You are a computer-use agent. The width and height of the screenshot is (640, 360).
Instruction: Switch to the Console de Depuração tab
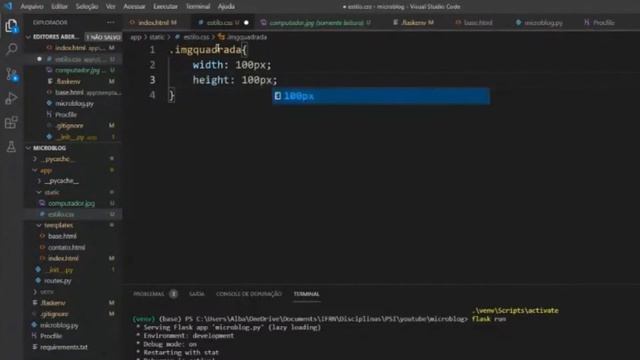[249, 294]
